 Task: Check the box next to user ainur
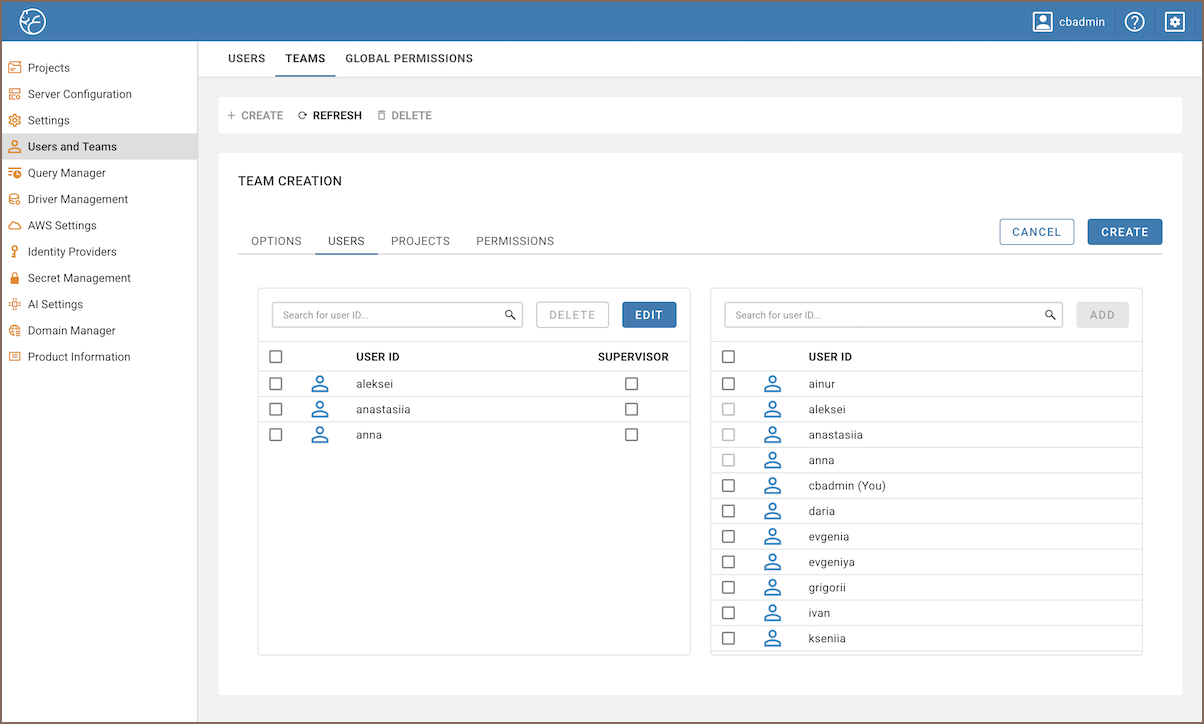point(728,384)
